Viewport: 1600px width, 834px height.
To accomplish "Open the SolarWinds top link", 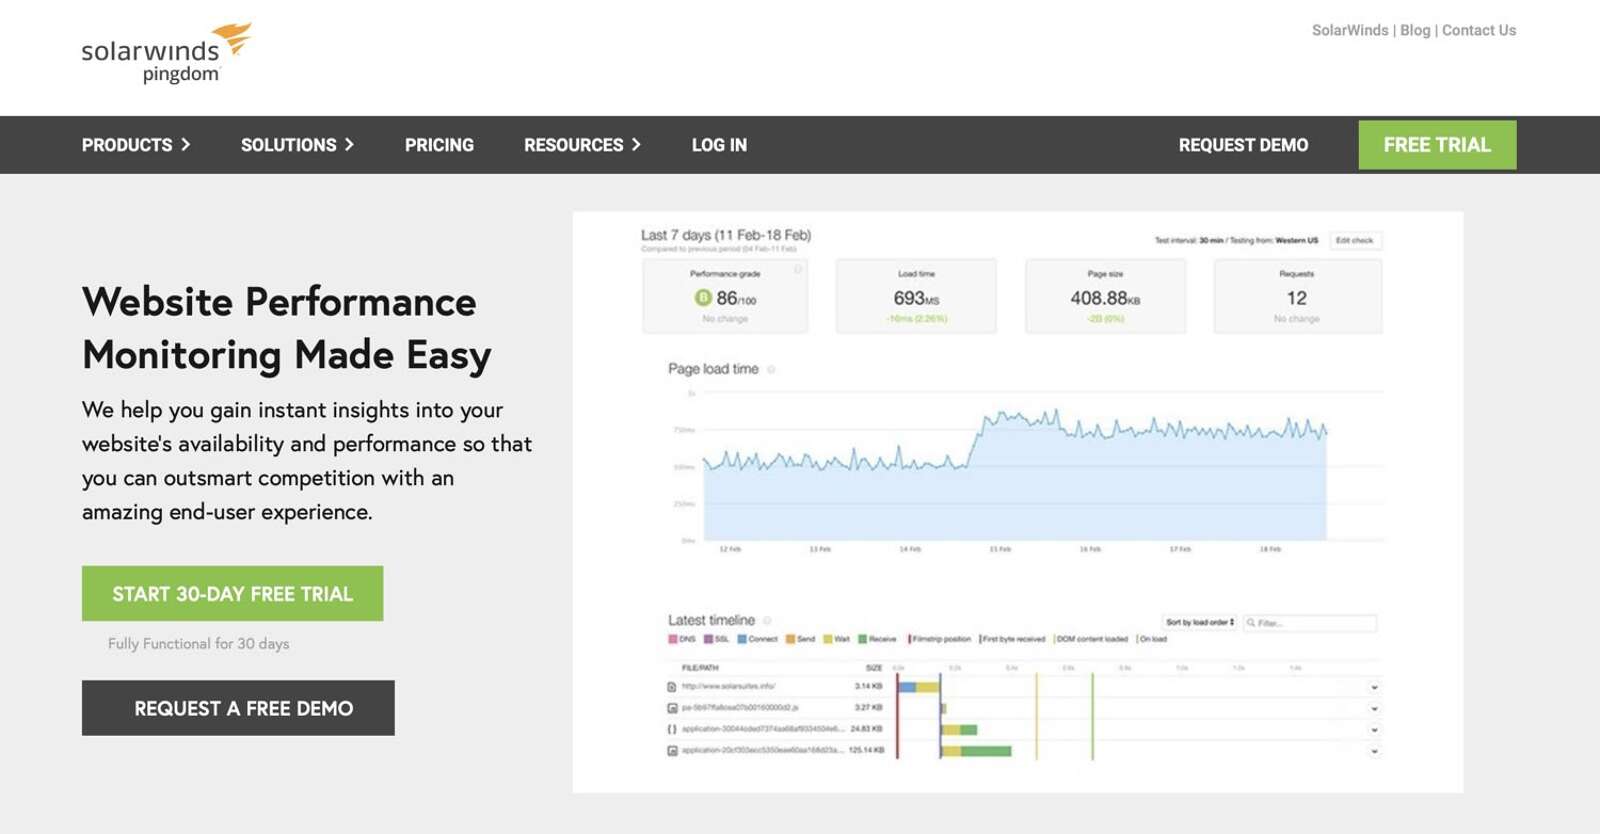I will (1350, 31).
